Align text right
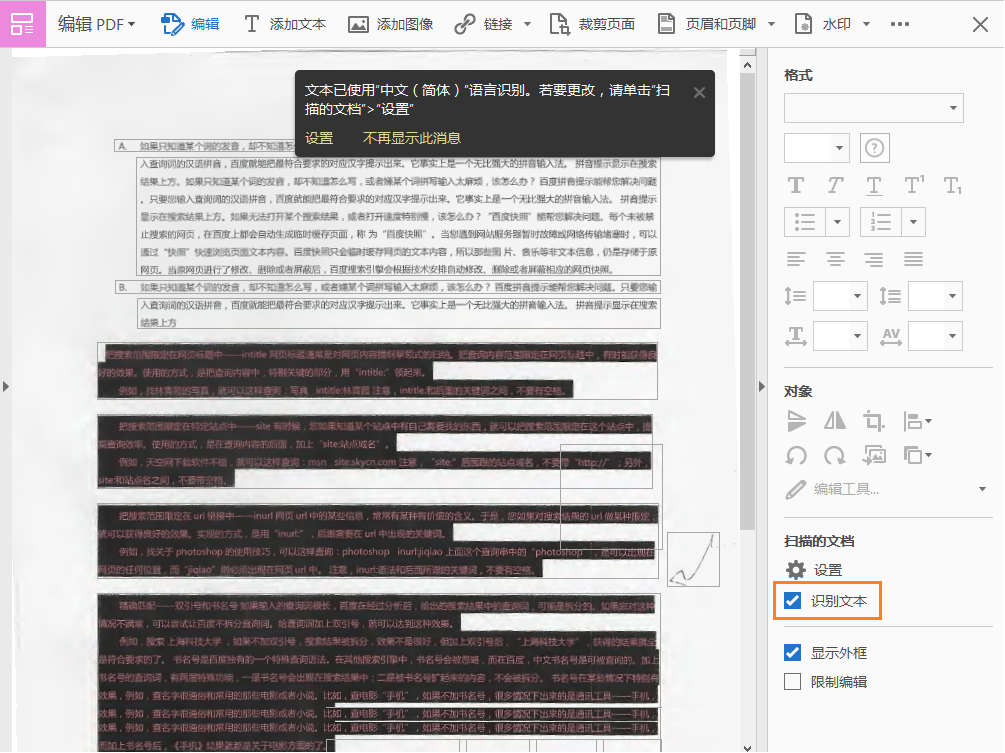1005x753 pixels. tap(874, 259)
